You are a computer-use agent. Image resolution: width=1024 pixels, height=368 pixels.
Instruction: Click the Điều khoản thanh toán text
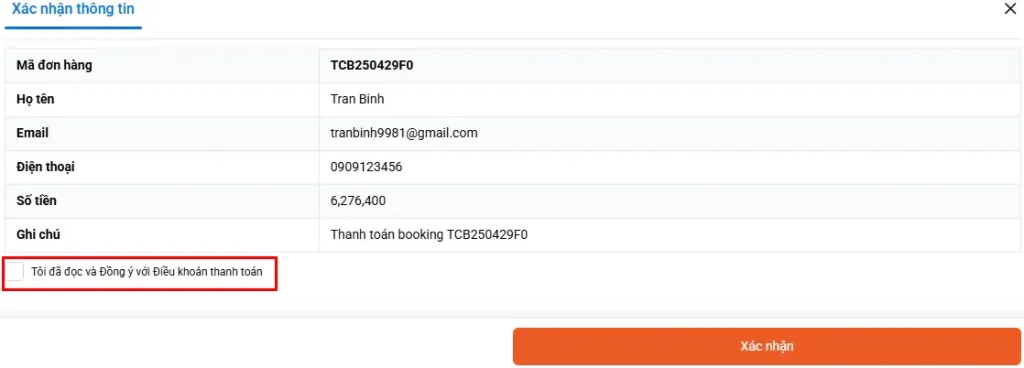click(208, 272)
